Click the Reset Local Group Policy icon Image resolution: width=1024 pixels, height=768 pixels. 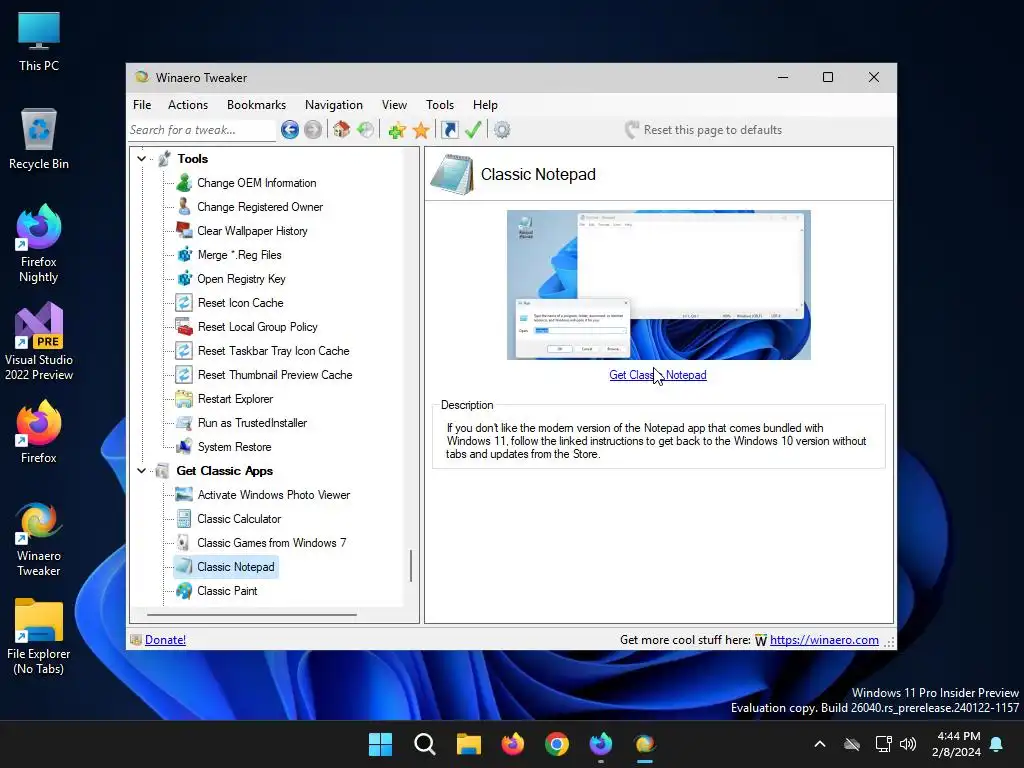coord(184,327)
